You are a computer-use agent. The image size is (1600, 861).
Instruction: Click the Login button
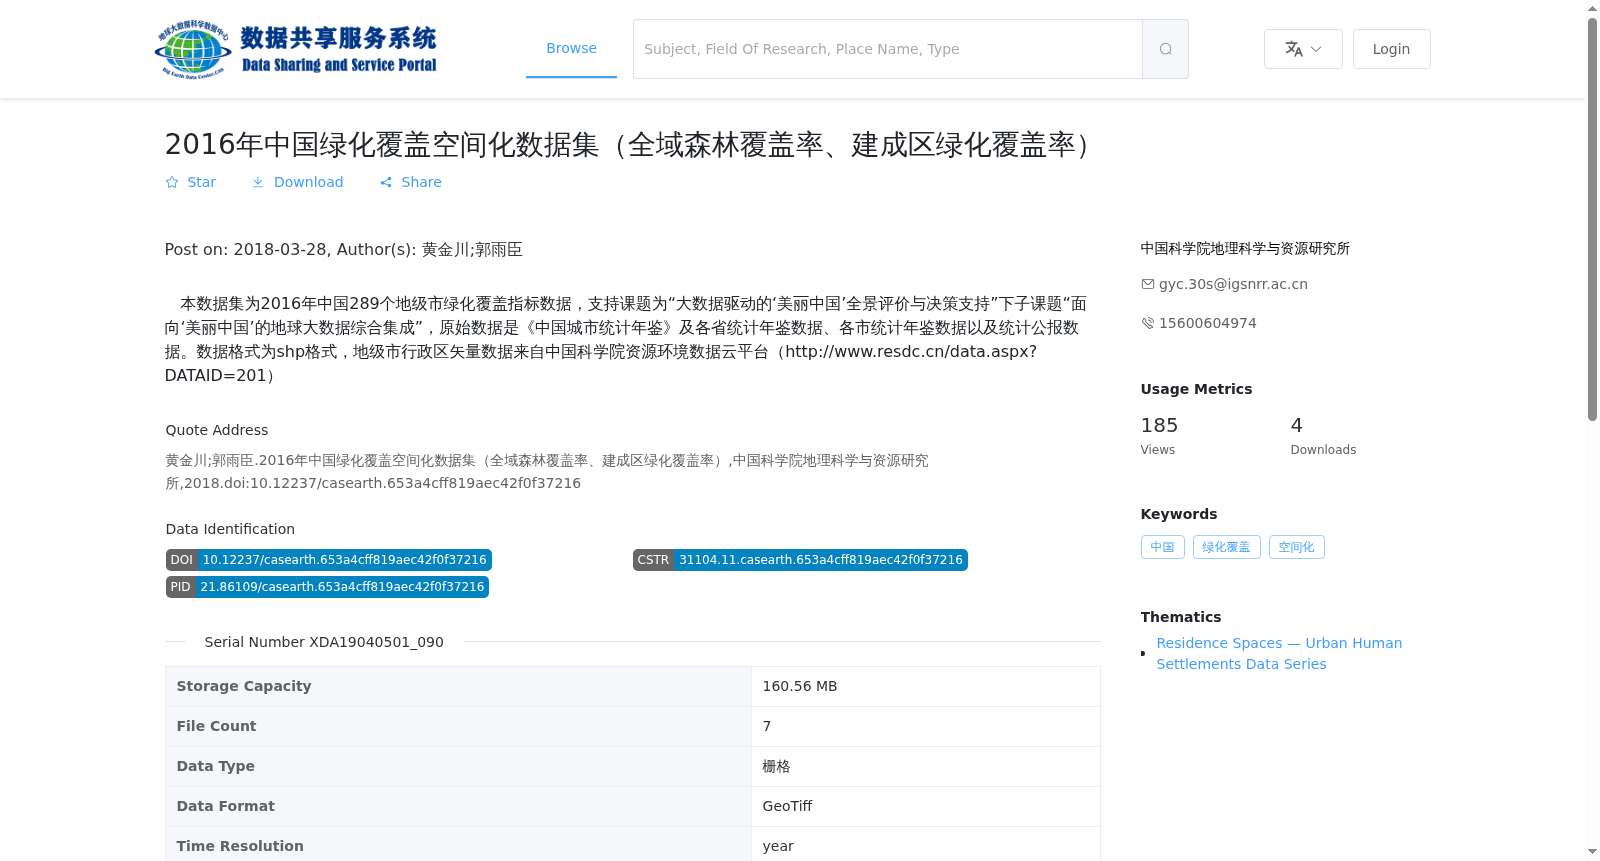click(1391, 49)
